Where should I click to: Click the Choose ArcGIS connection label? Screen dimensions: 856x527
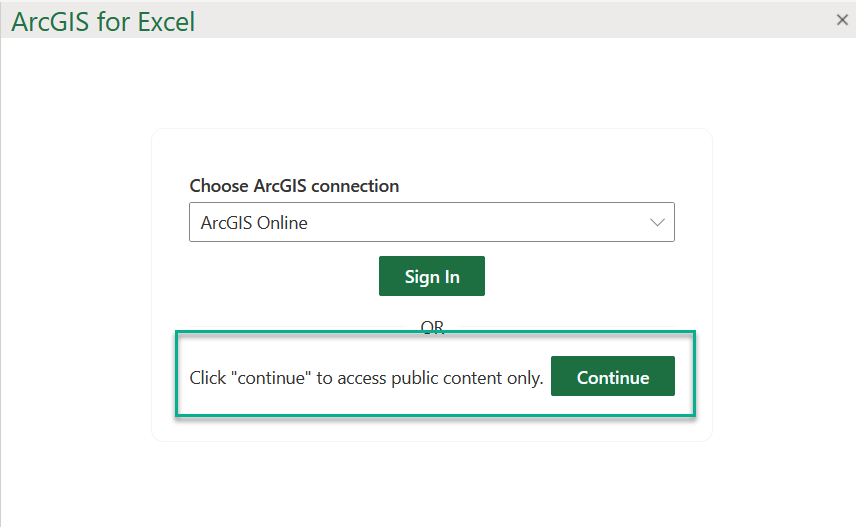coord(294,186)
